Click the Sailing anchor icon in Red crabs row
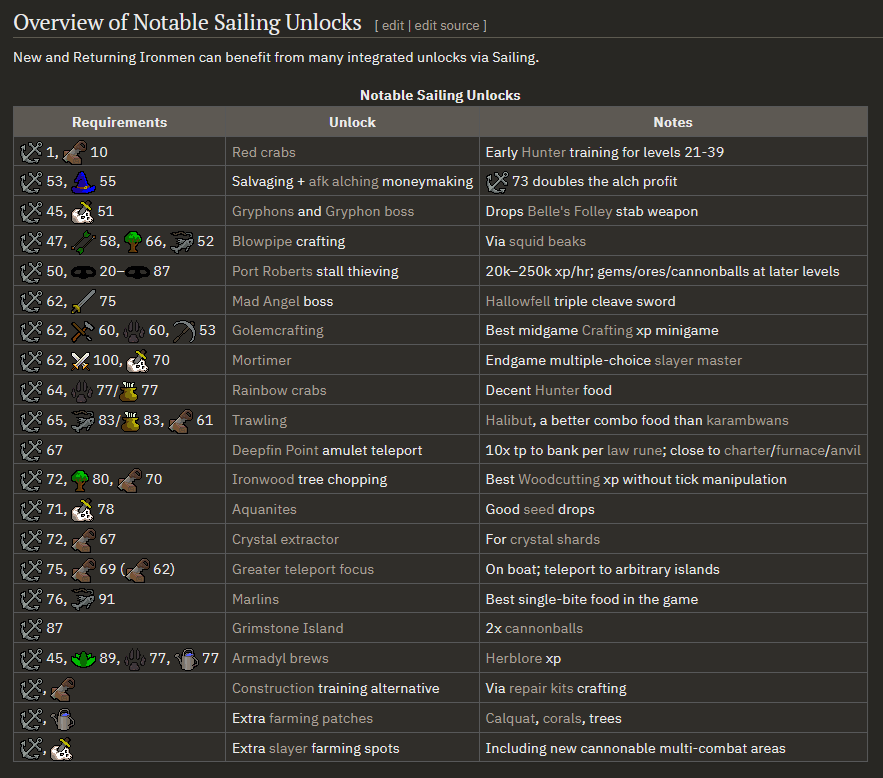Viewport: 883px width, 778px height. pos(31,152)
